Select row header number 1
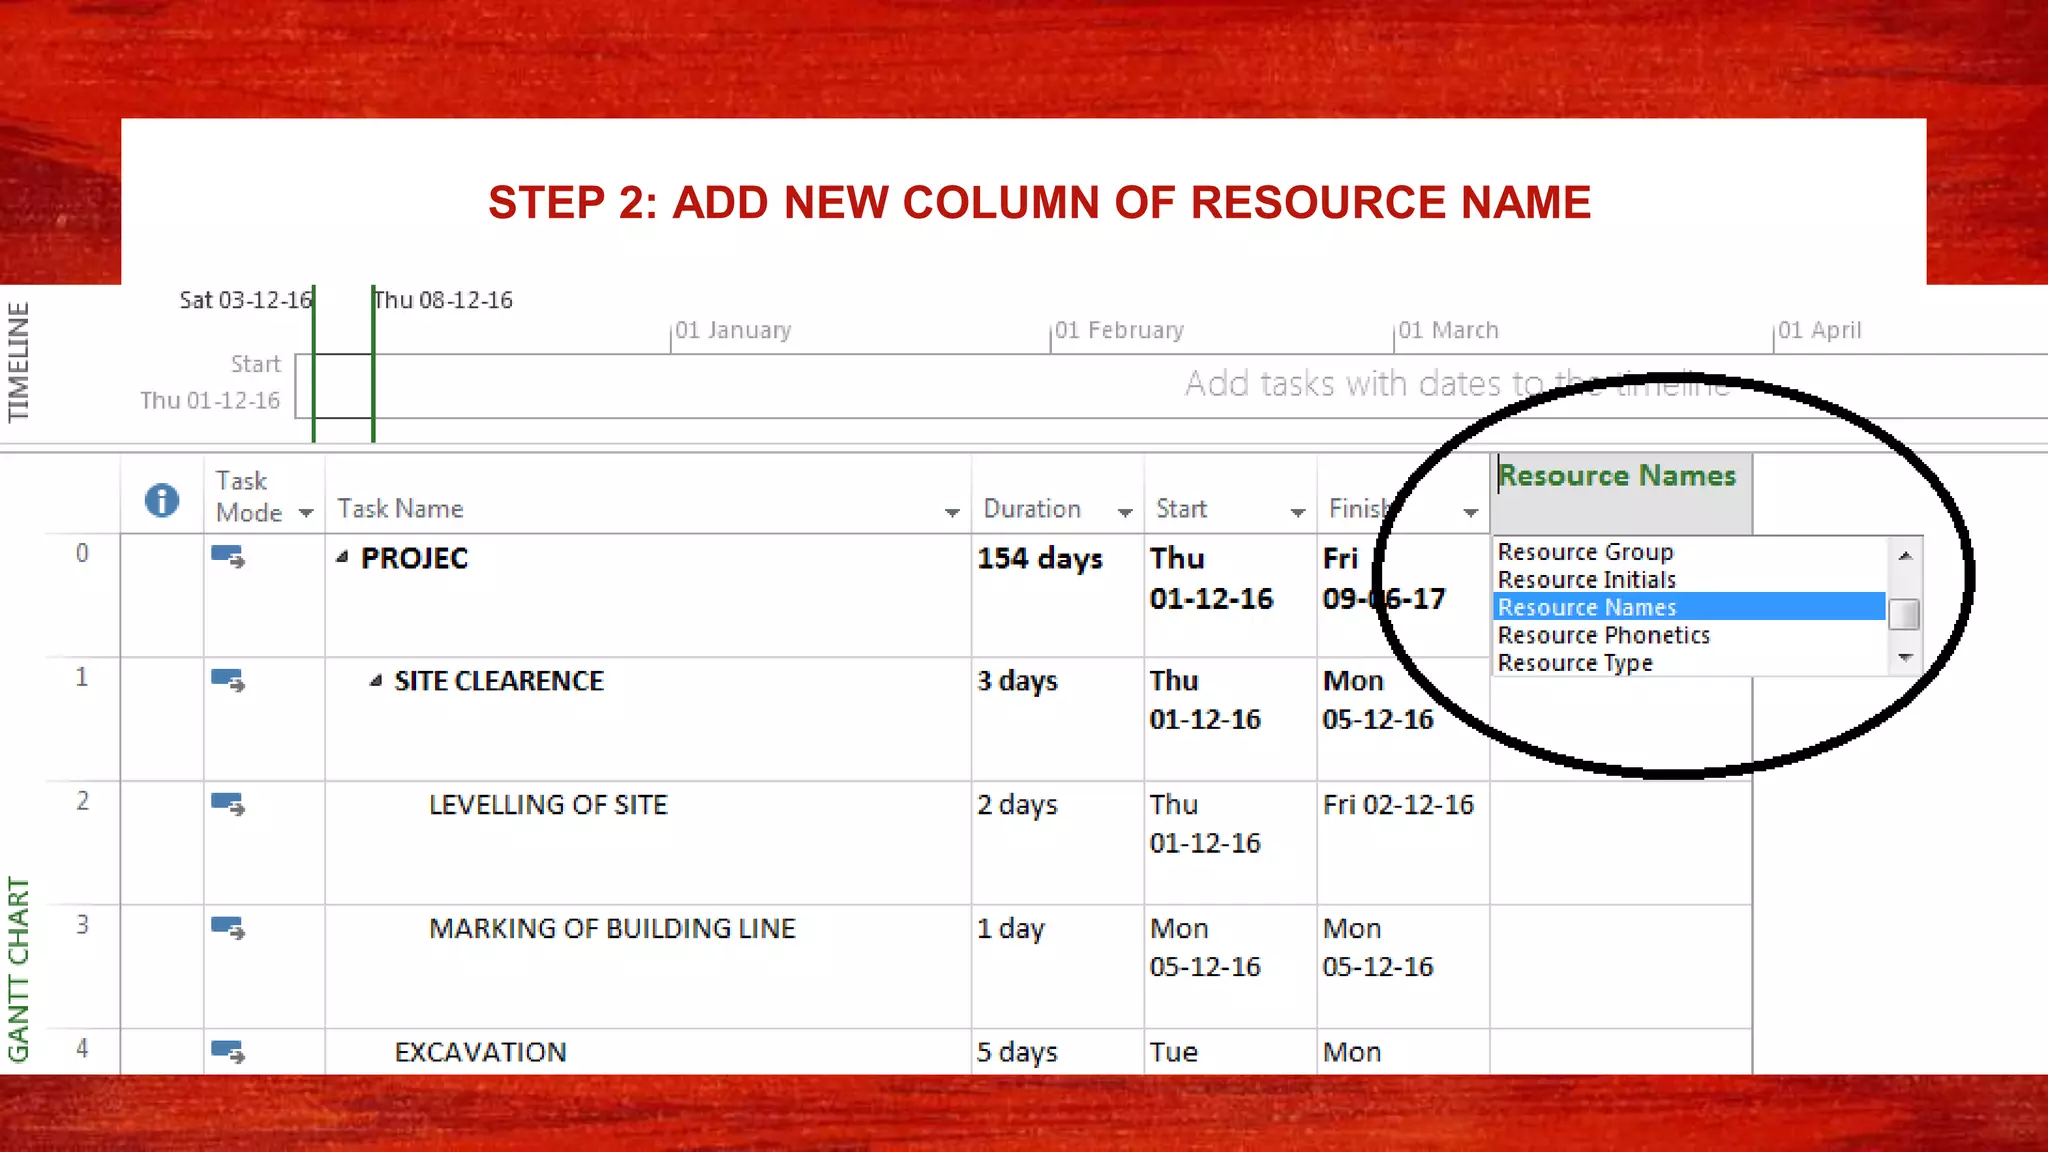This screenshot has width=2048, height=1152. pyautogui.click(x=82, y=677)
